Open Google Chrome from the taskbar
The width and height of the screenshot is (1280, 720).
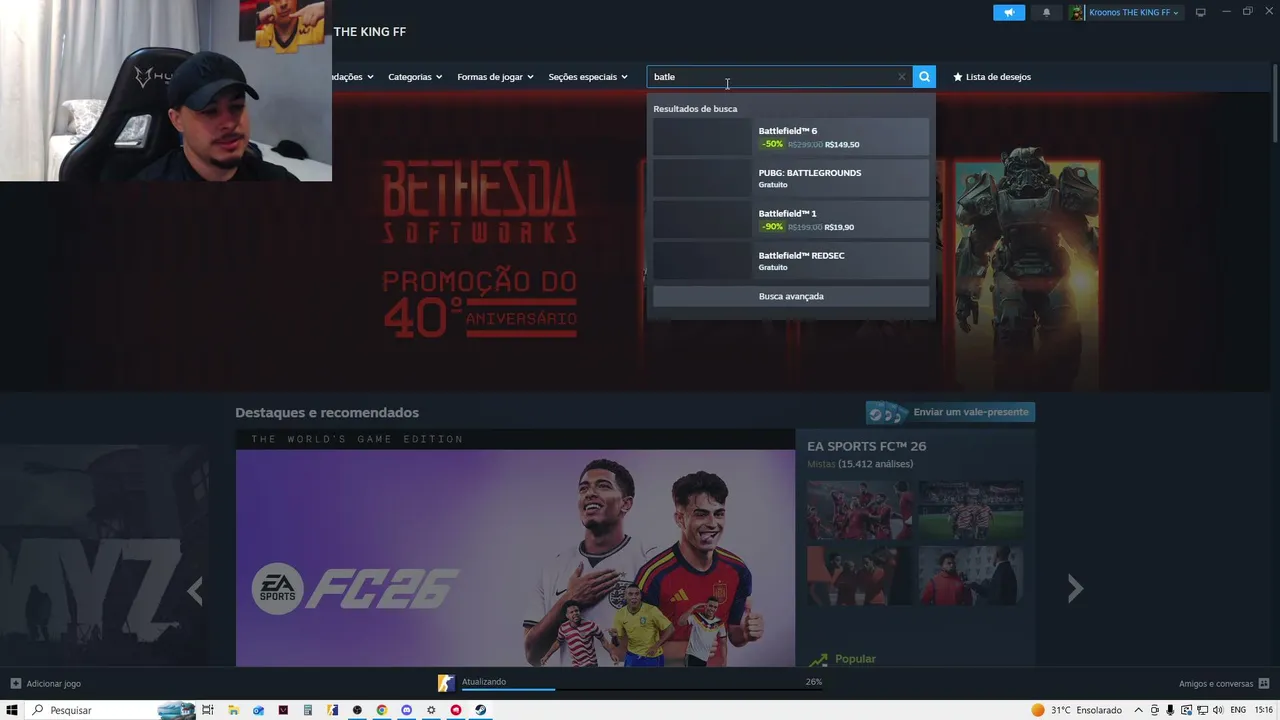pos(381,710)
